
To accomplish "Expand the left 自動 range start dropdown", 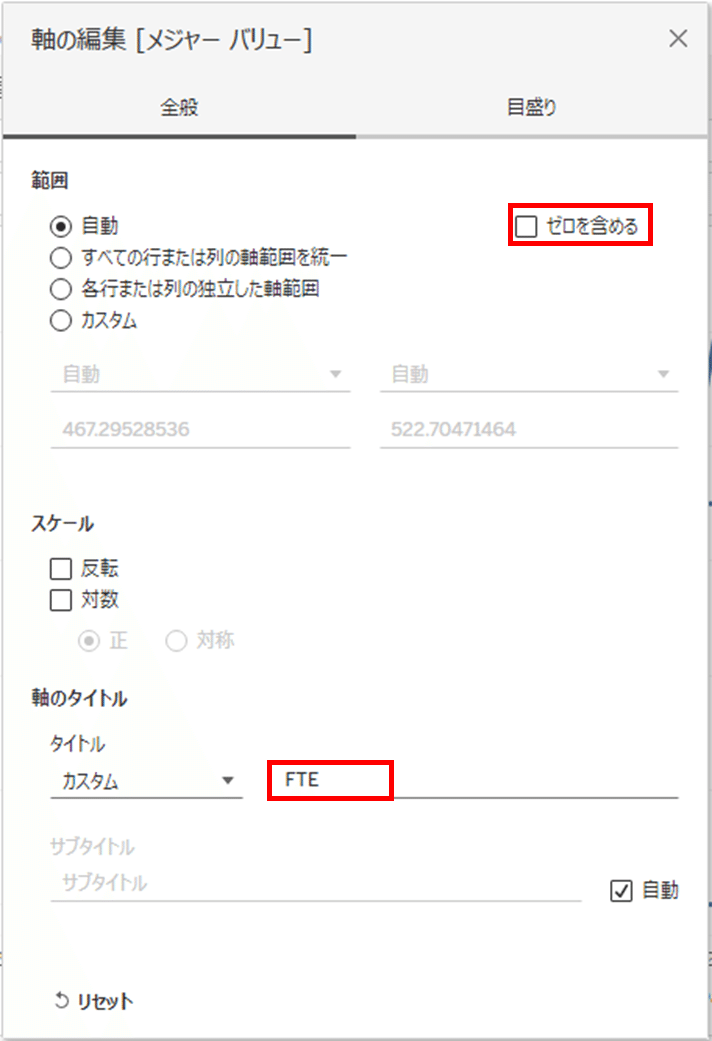I will [201, 374].
